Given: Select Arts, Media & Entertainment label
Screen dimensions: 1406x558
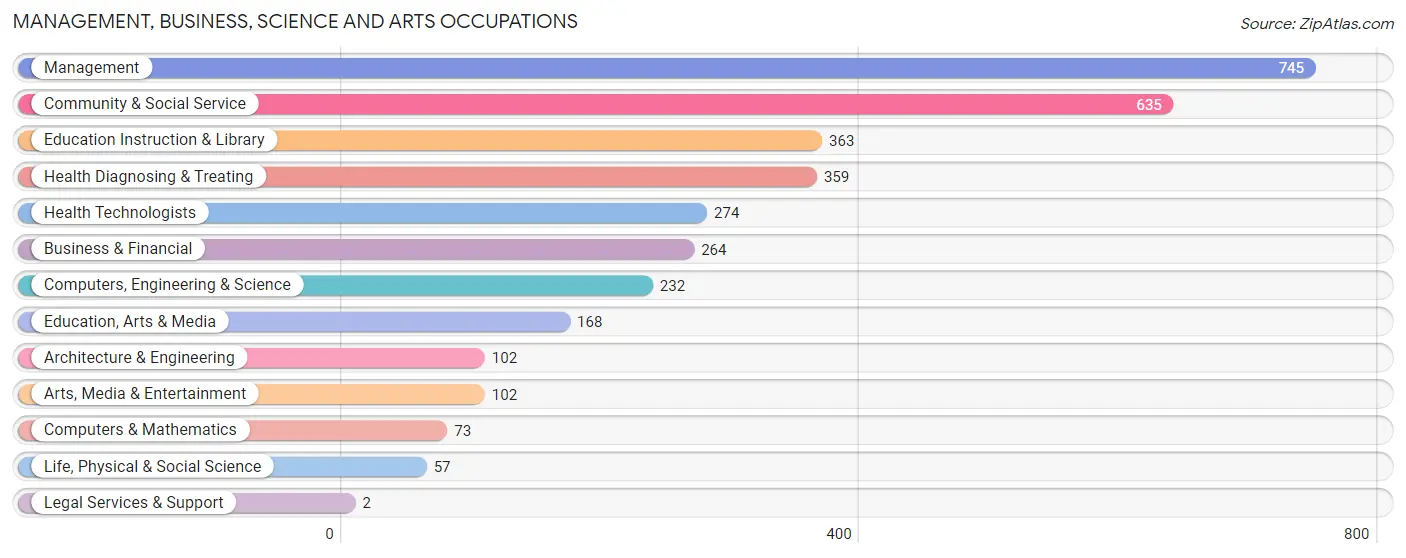Looking at the screenshot, I should (145, 394).
